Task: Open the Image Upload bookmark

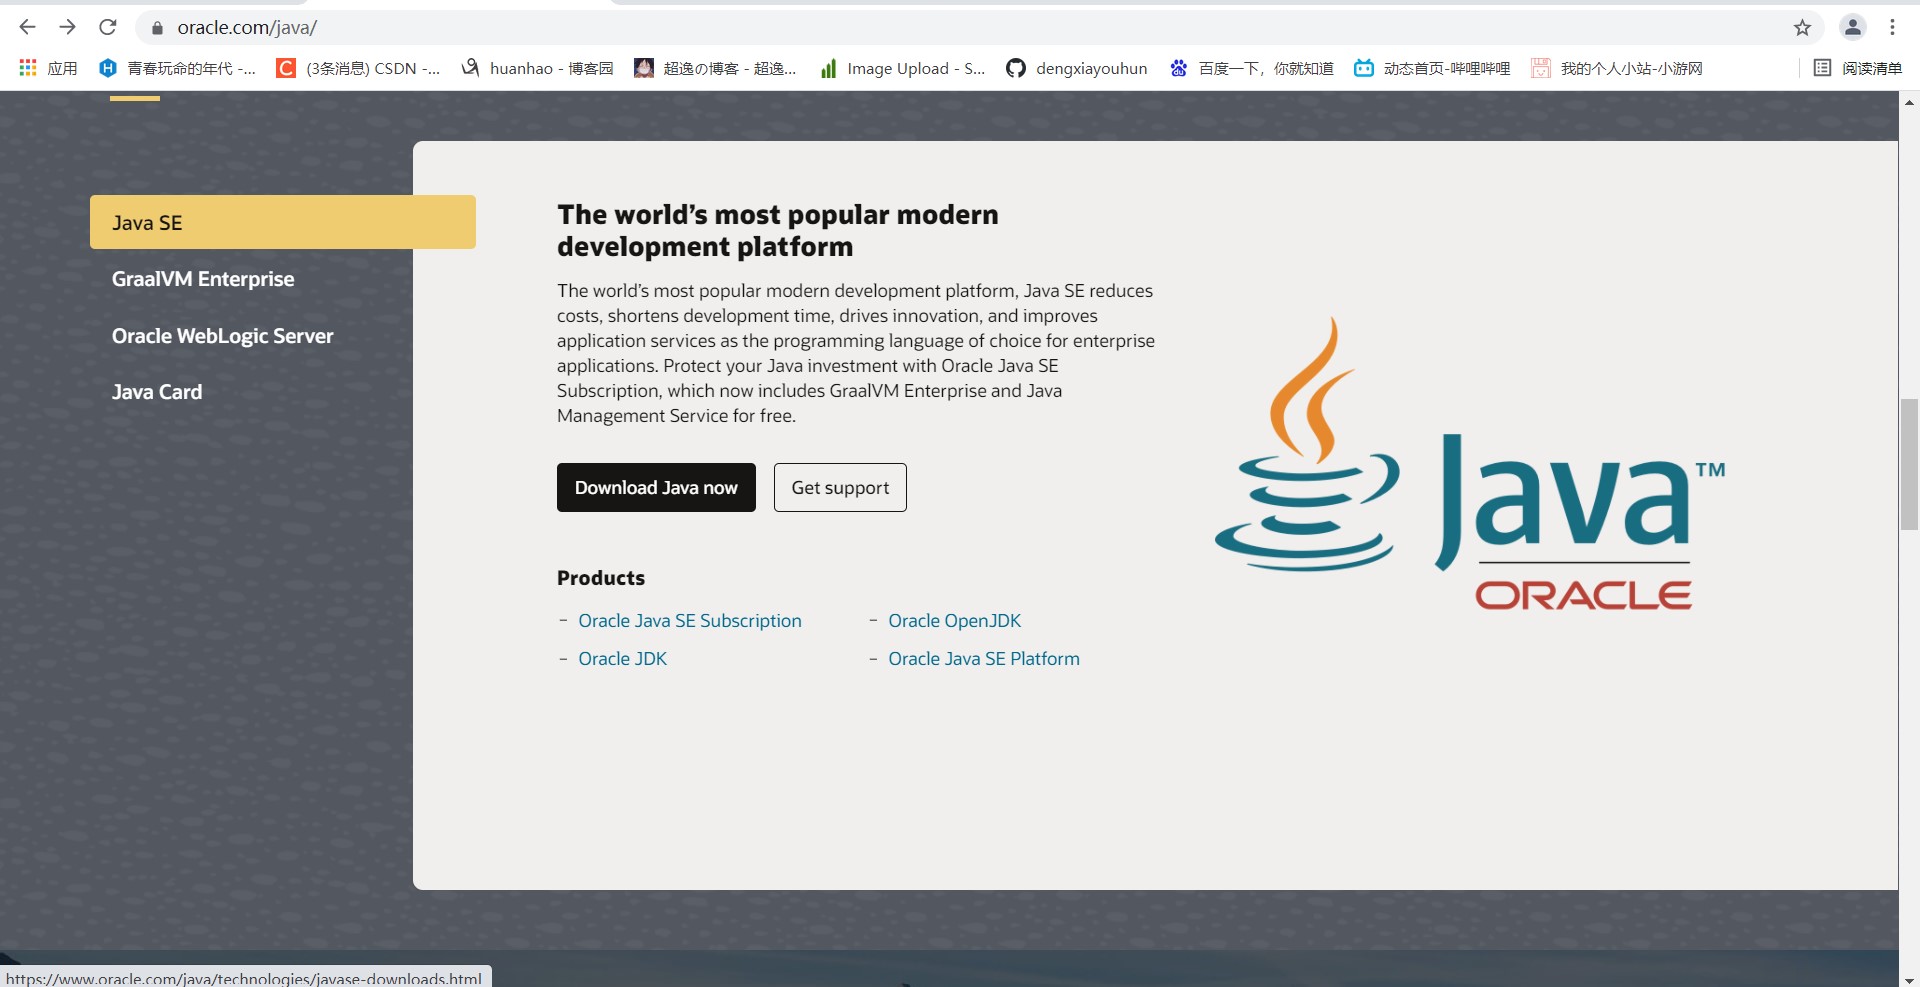Action: [902, 68]
